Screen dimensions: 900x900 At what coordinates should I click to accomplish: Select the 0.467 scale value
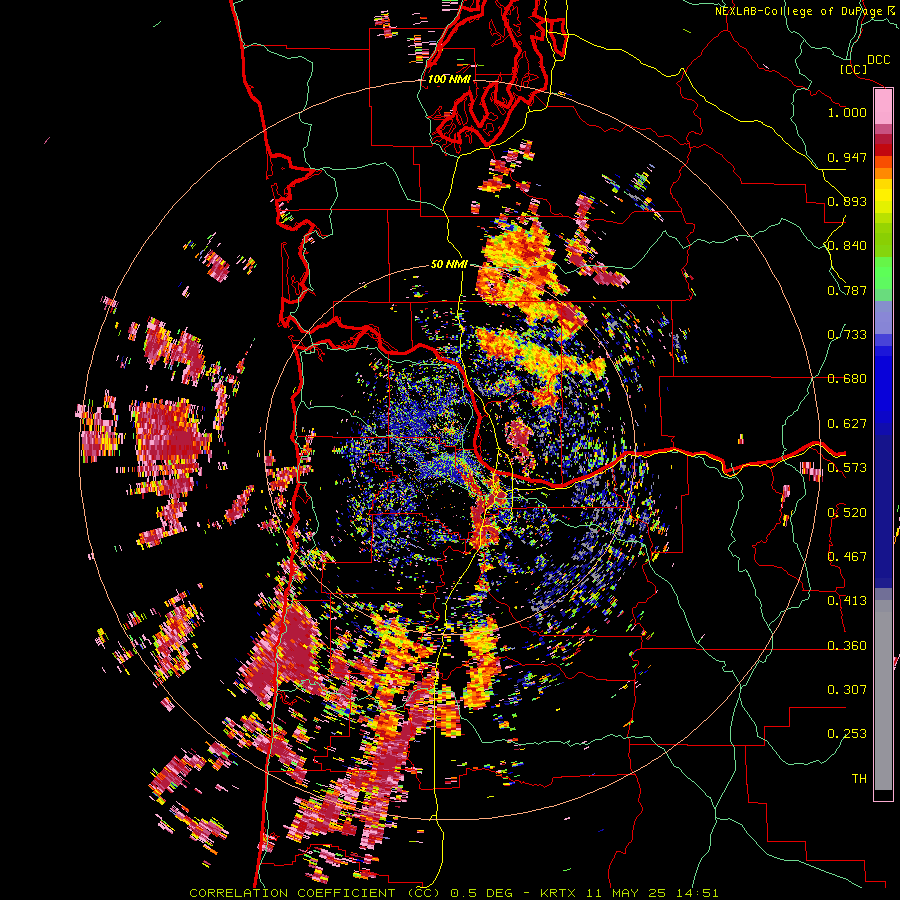click(x=847, y=557)
